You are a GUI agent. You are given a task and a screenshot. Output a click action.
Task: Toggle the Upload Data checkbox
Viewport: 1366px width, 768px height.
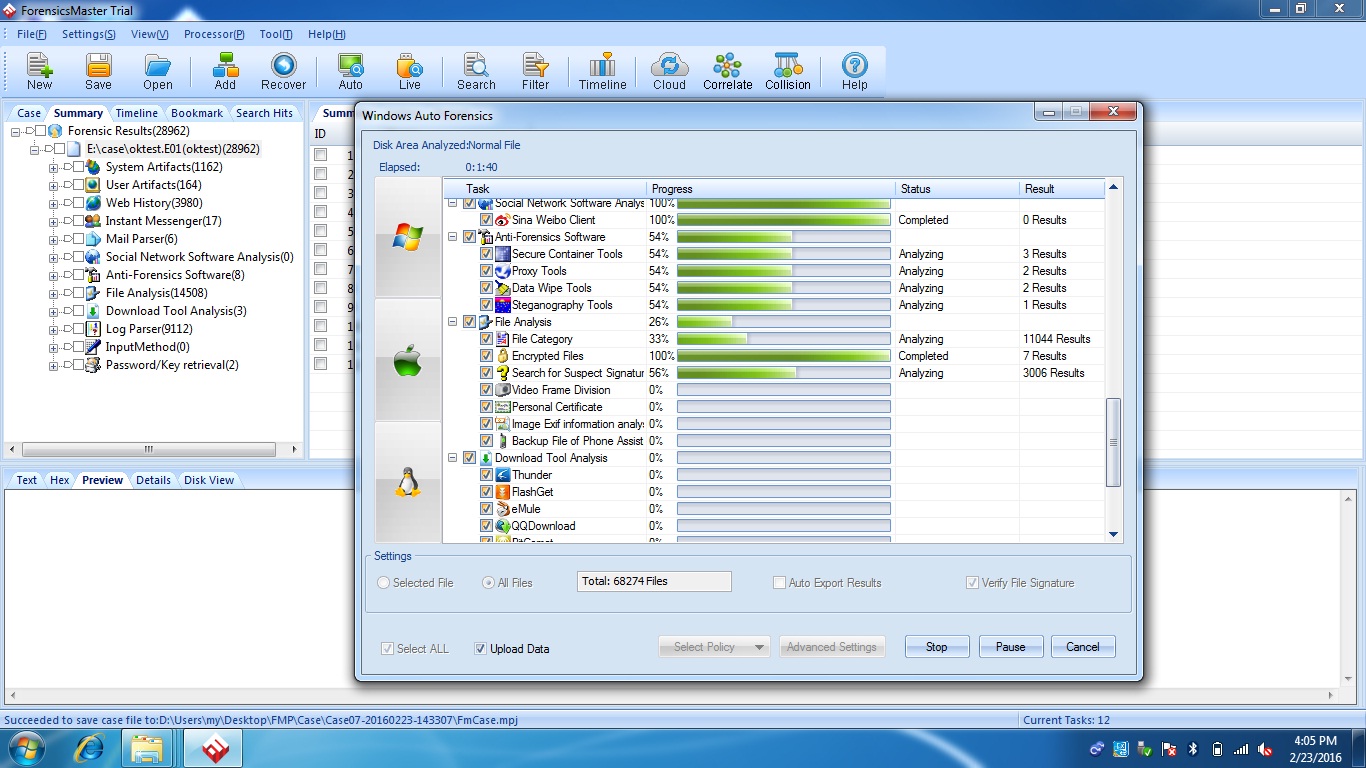point(481,648)
